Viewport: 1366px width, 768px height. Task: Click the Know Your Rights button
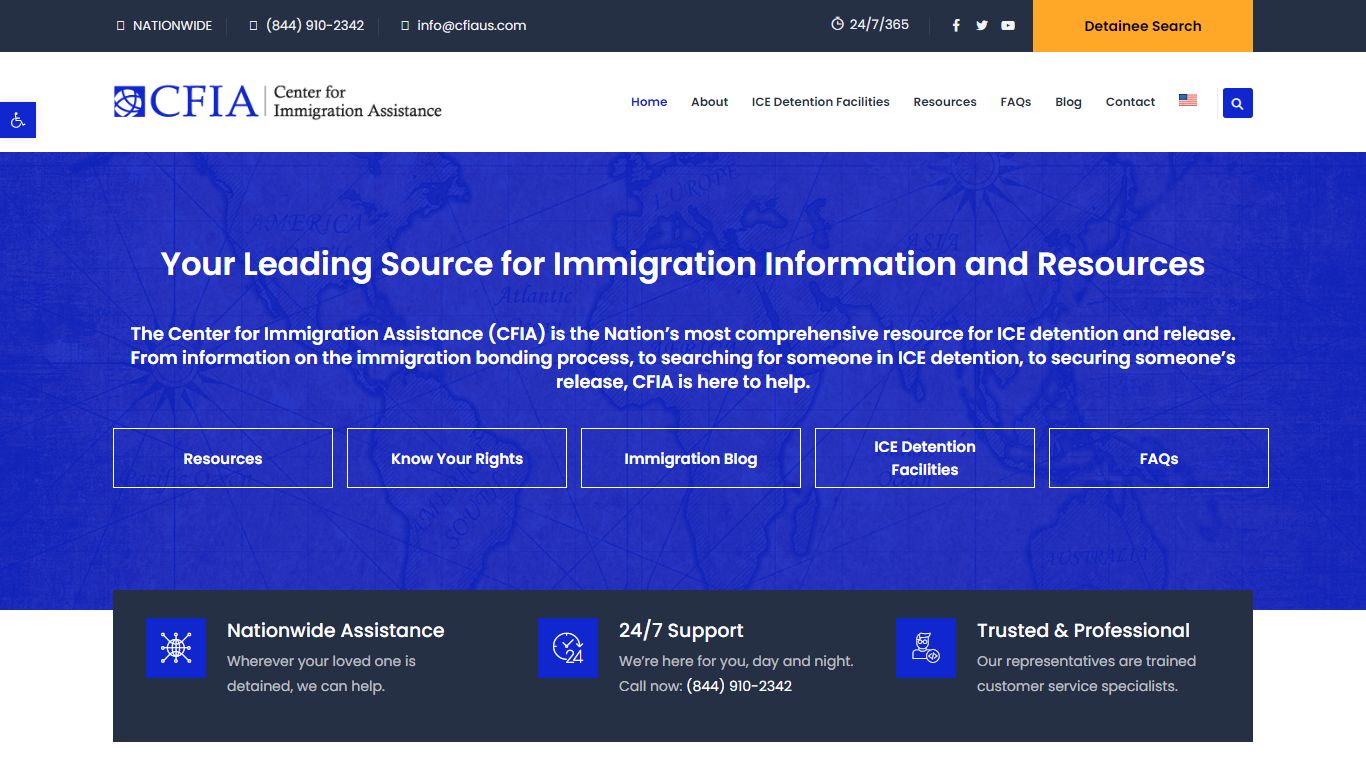pos(457,458)
